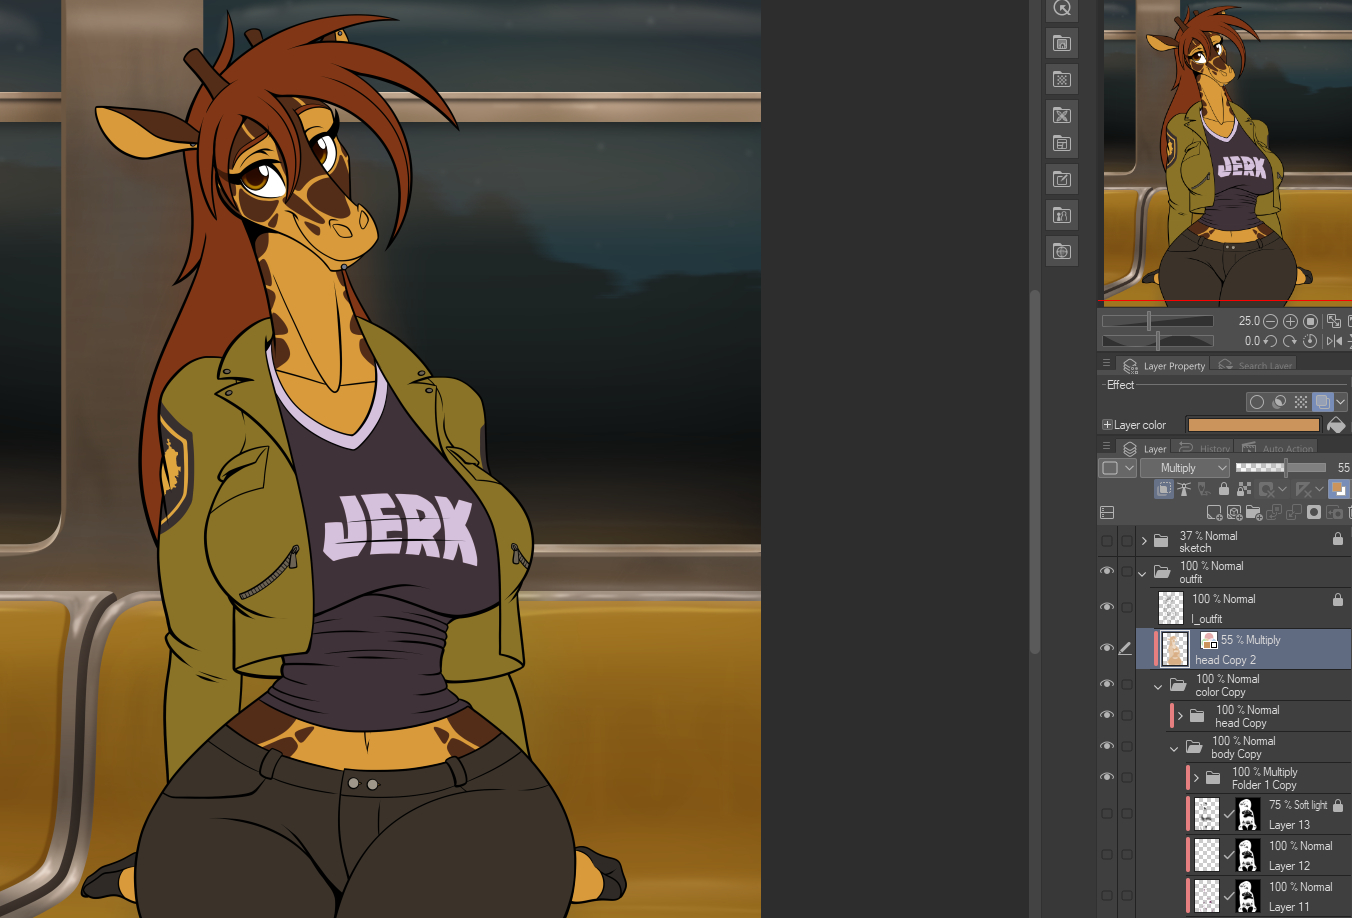This screenshot has height=918, width=1352.
Task: Select the Tone effect icon in Layer Property
Action: point(1301,402)
